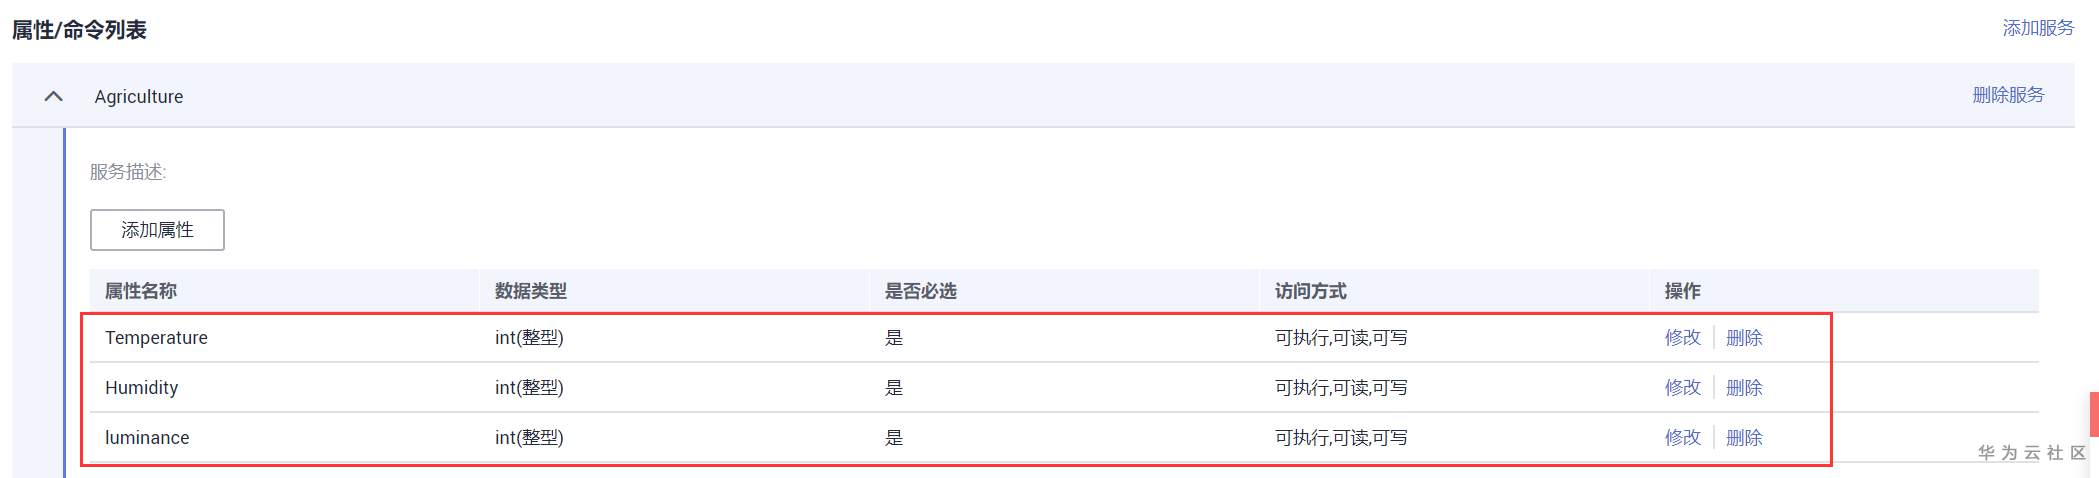This screenshot has height=478, width=2099.
Task: Click the red tab at right edge
Action: tap(2093, 414)
